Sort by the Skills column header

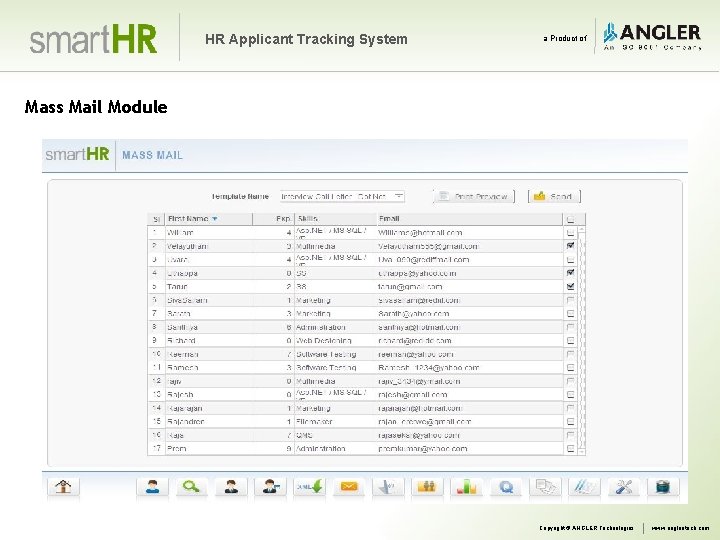click(x=335, y=219)
